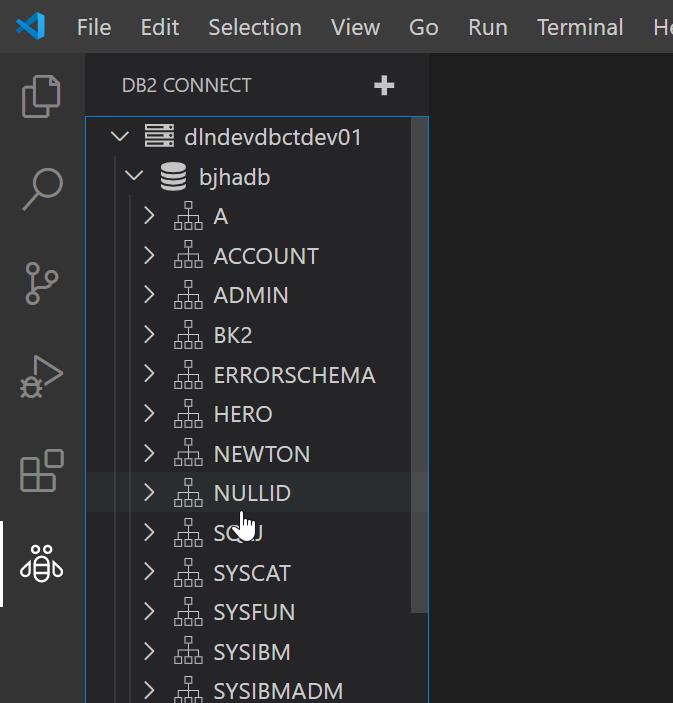Select the BK2 schema label

(x=233, y=335)
